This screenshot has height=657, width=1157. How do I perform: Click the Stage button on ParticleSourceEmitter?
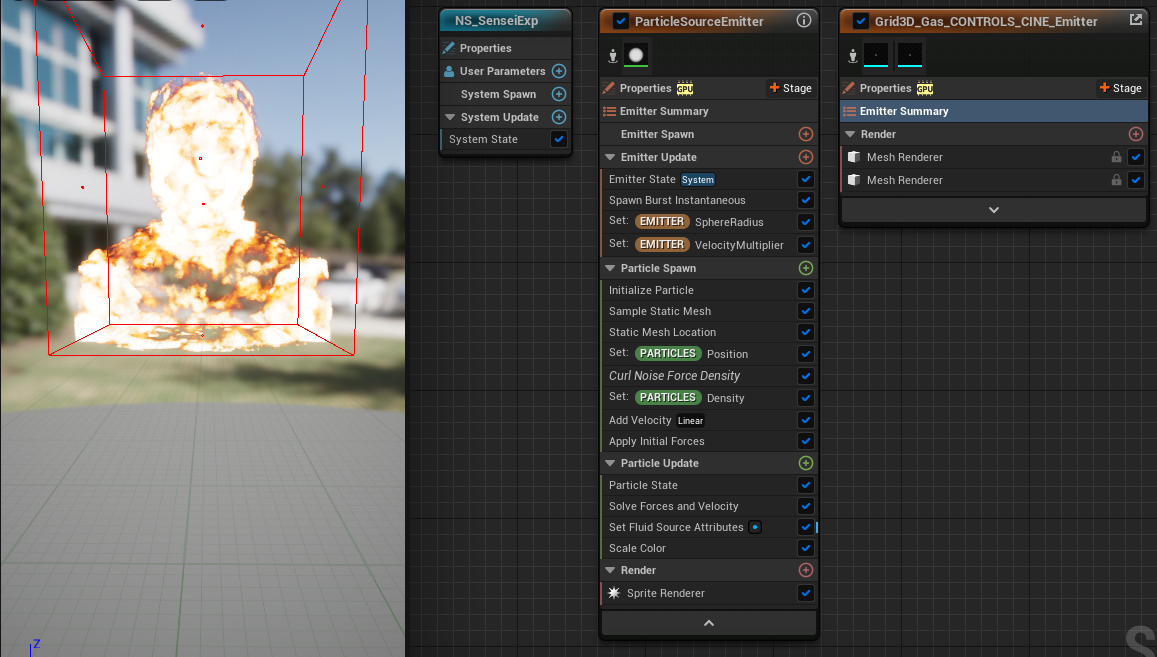pyautogui.click(x=789, y=88)
